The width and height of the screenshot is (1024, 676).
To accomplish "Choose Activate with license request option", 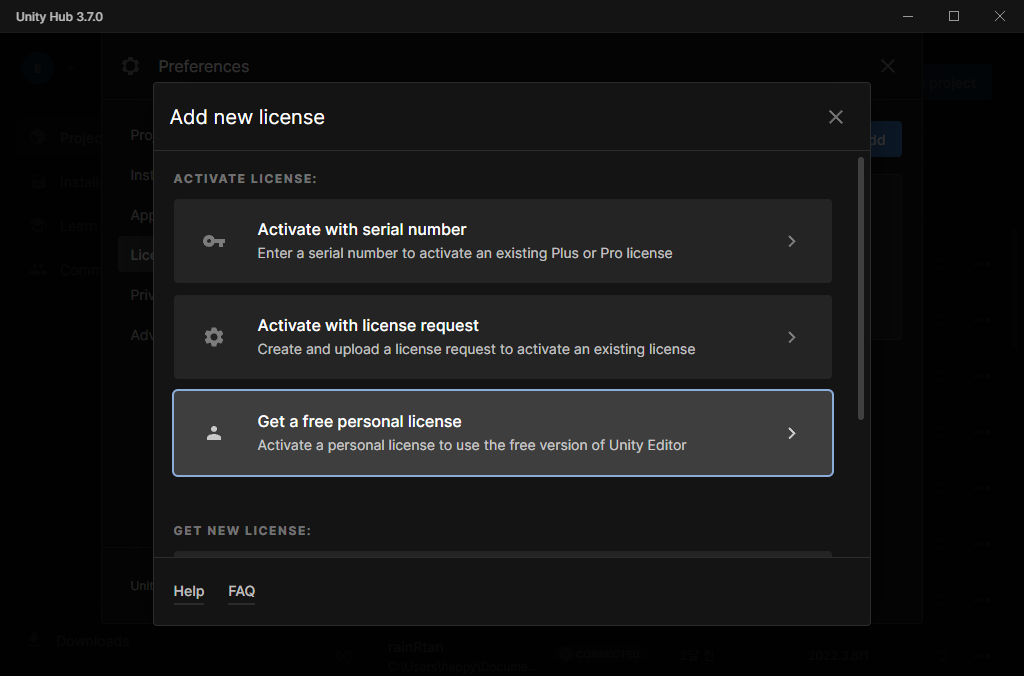I will (503, 337).
